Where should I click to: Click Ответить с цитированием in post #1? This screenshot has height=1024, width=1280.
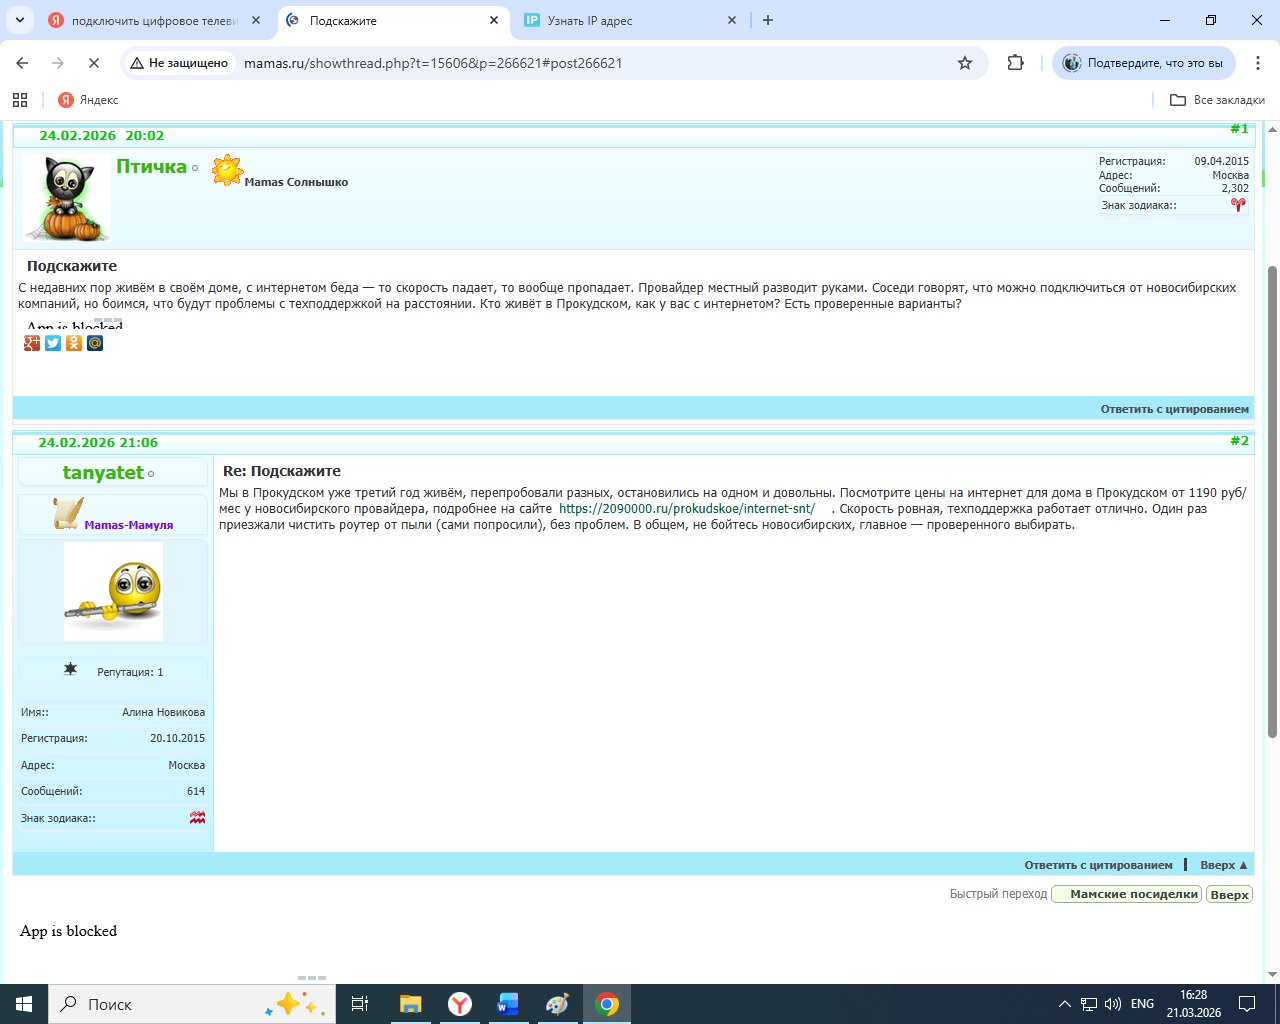click(x=1175, y=409)
